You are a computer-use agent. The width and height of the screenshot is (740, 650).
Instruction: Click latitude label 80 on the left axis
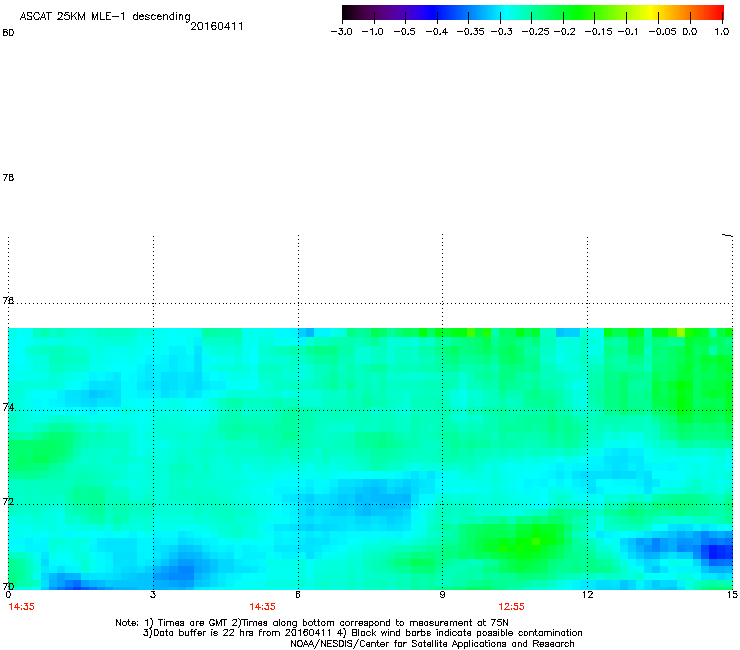point(8,33)
